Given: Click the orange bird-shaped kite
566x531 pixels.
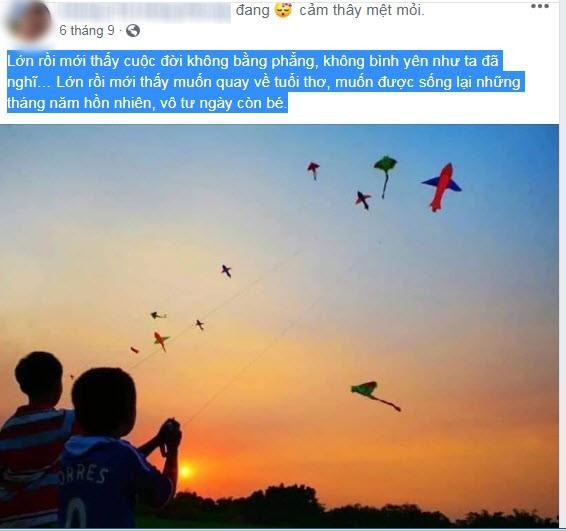Looking at the screenshot, I should 161,340.
